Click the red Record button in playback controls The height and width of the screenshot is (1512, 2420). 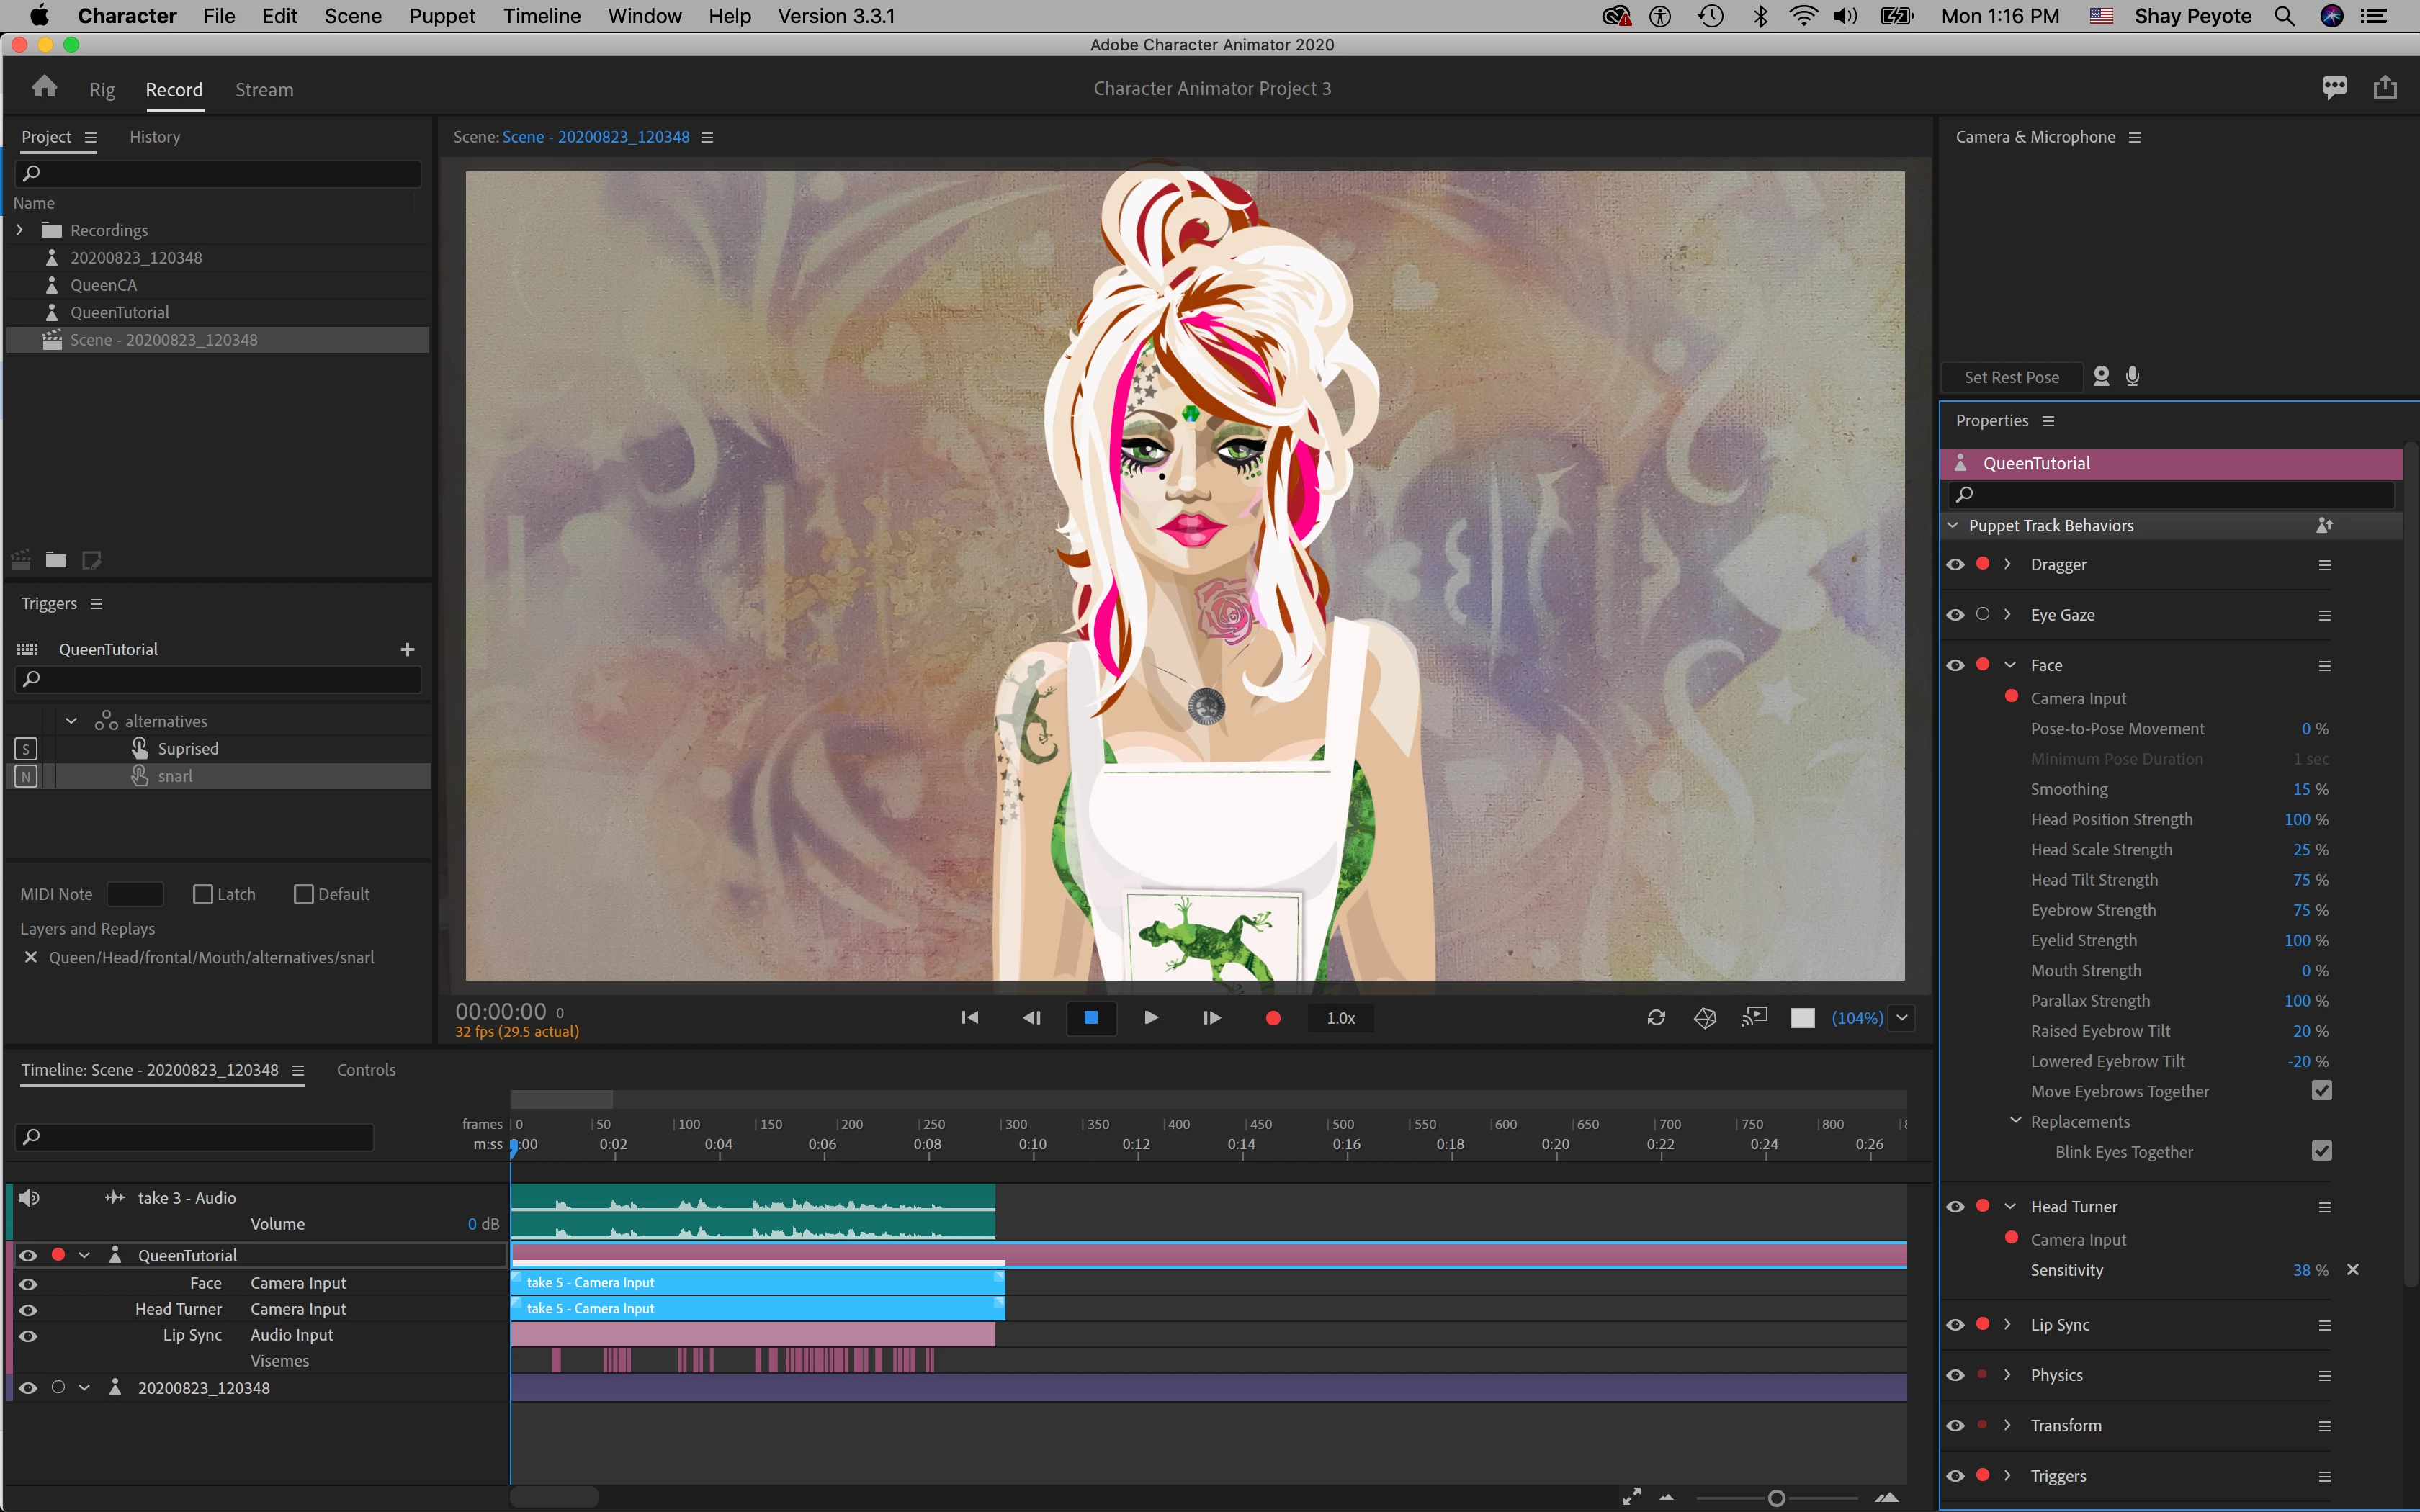coord(1272,1018)
